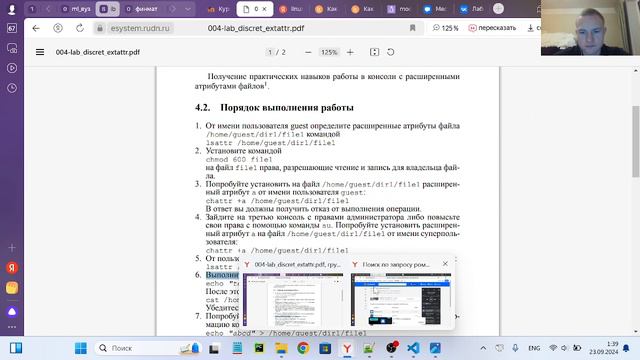Click the microphone tray icon
640x360 pixels.
tap(515, 348)
